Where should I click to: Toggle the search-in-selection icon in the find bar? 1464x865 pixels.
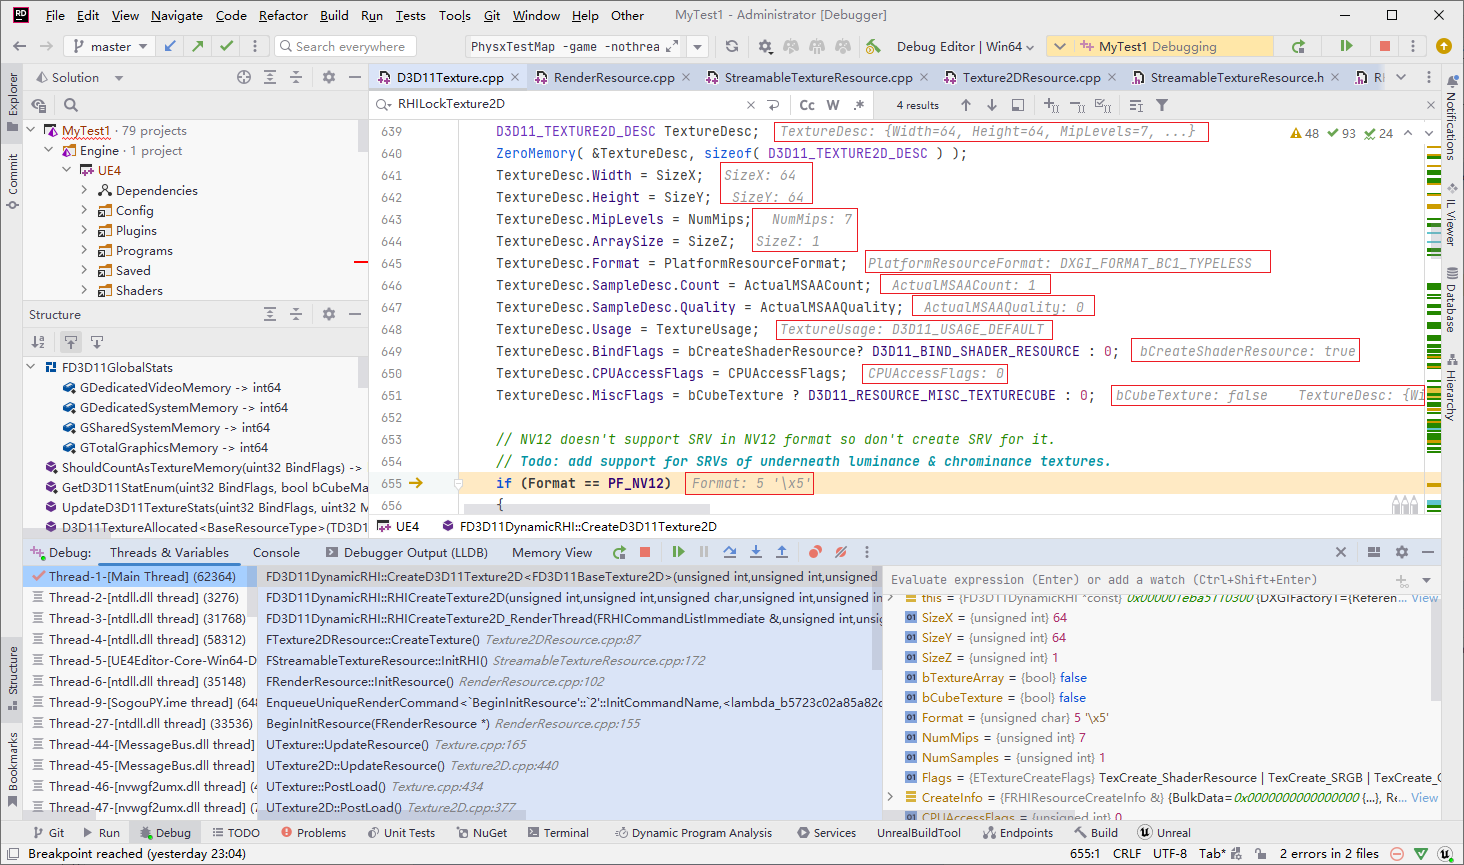tap(1018, 105)
